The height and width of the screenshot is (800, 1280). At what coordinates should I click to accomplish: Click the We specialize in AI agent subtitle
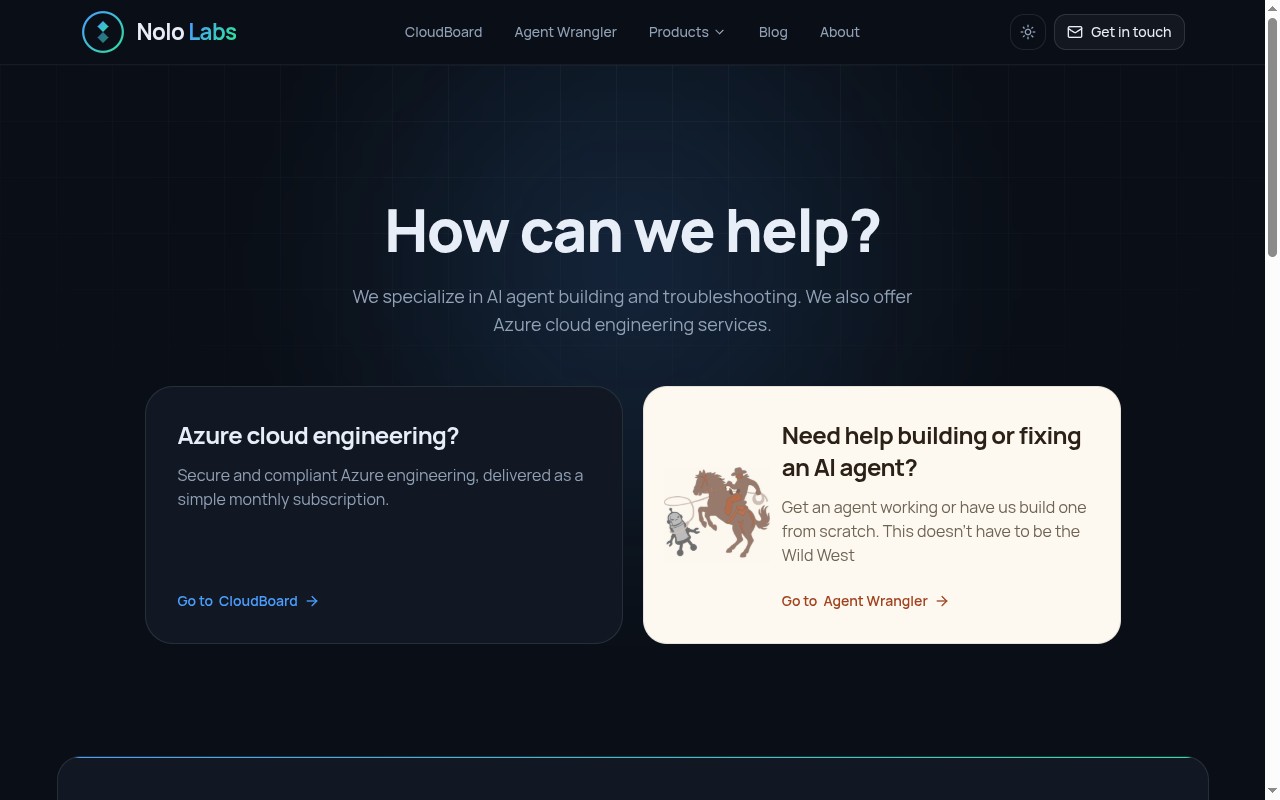click(632, 311)
